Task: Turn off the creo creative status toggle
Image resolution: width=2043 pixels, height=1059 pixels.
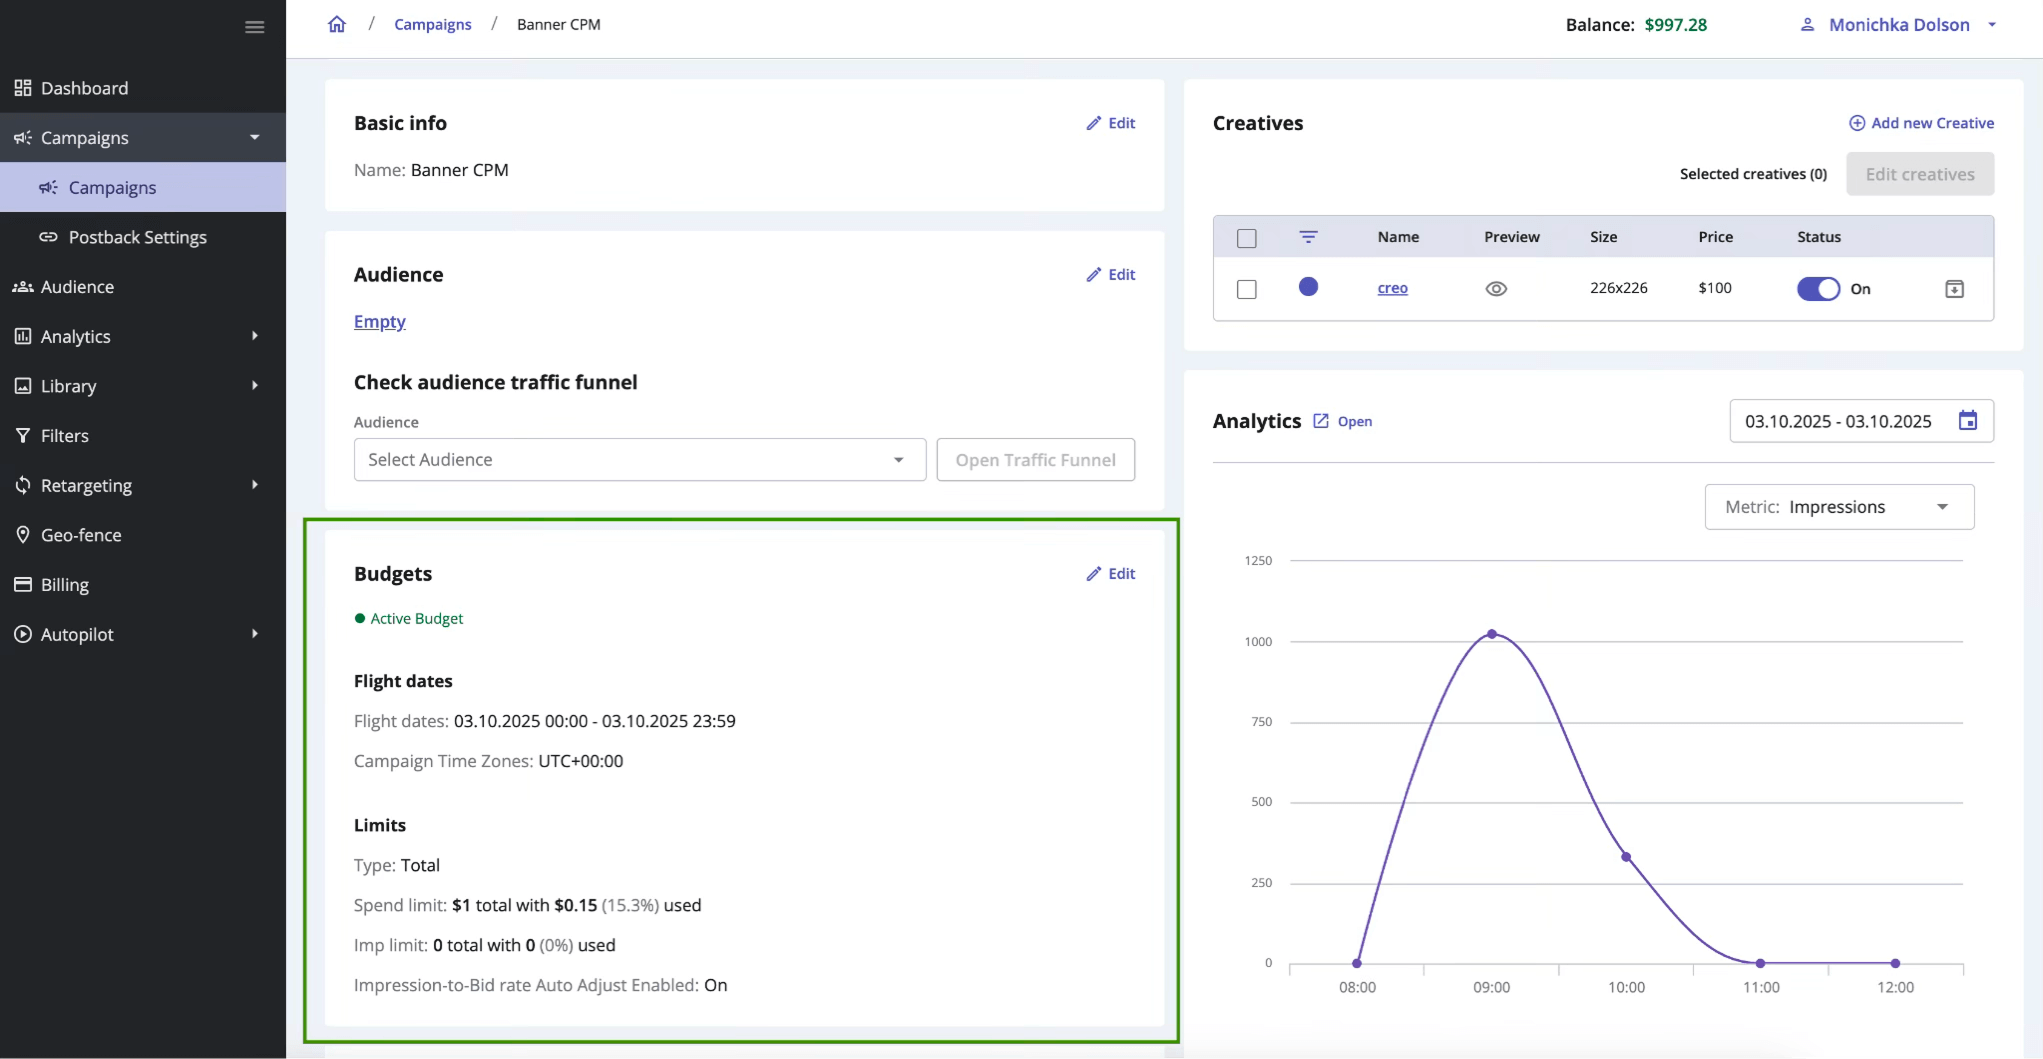Action: 1819,288
